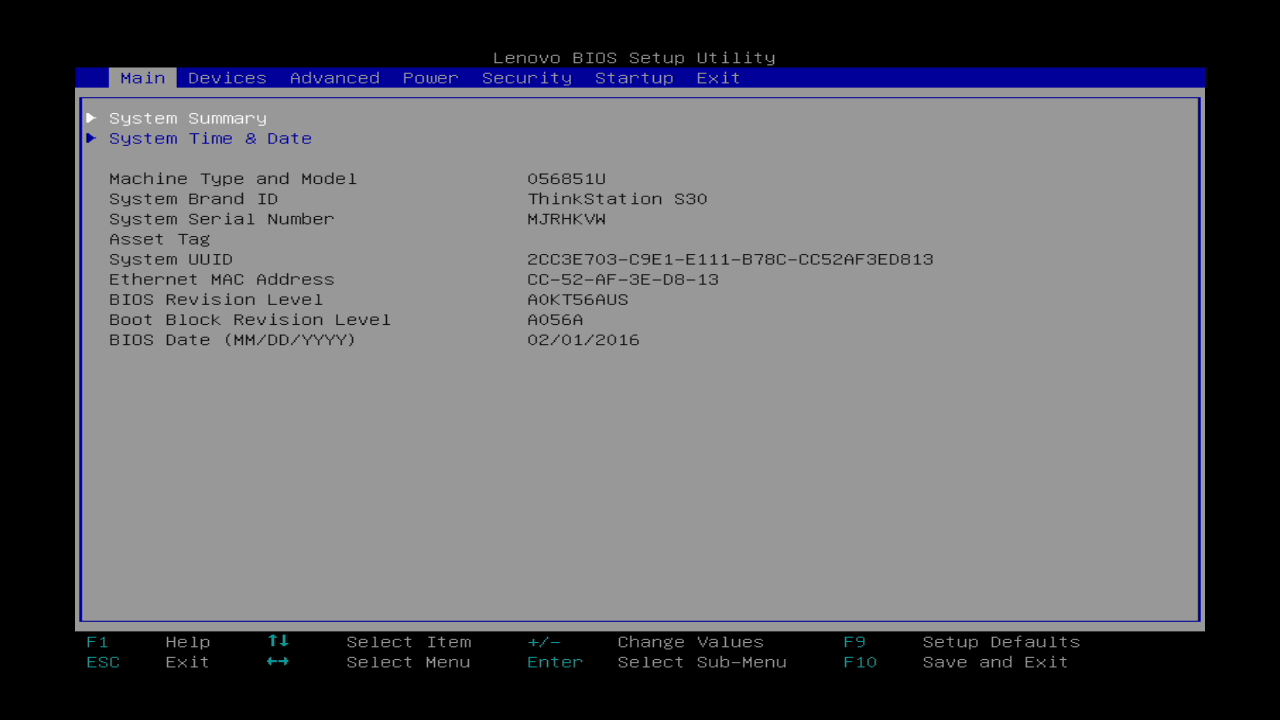Select the Exit tab
This screenshot has width=1280, height=720.
coord(719,78)
